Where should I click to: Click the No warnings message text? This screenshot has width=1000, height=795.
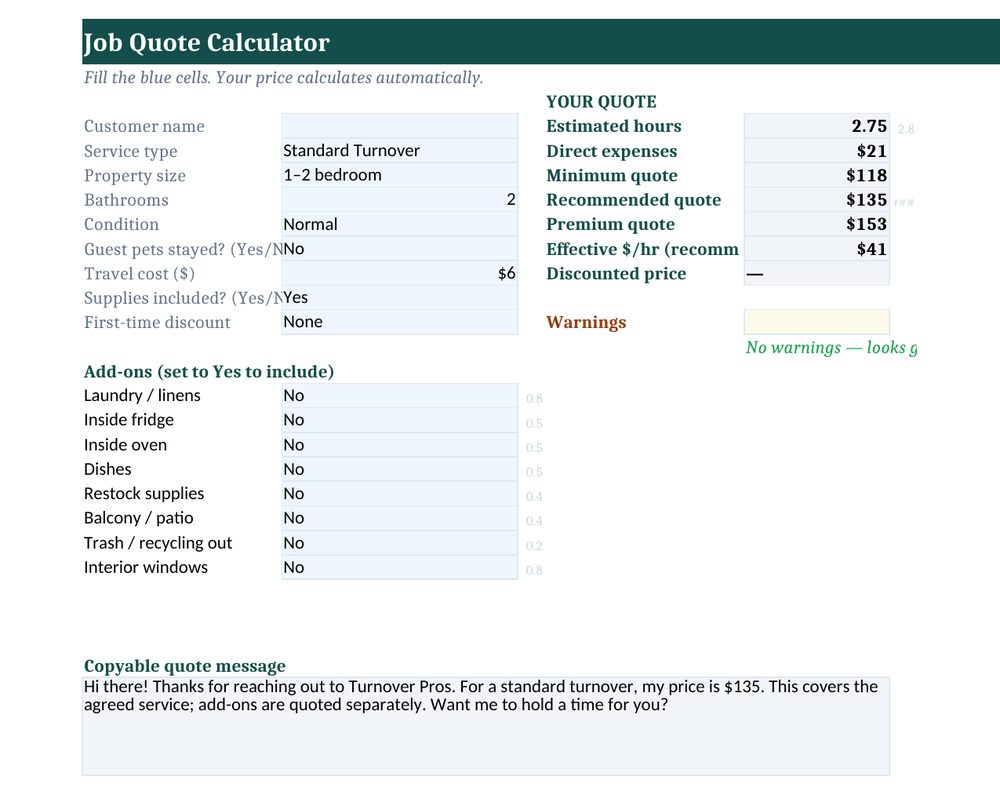click(832, 347)
